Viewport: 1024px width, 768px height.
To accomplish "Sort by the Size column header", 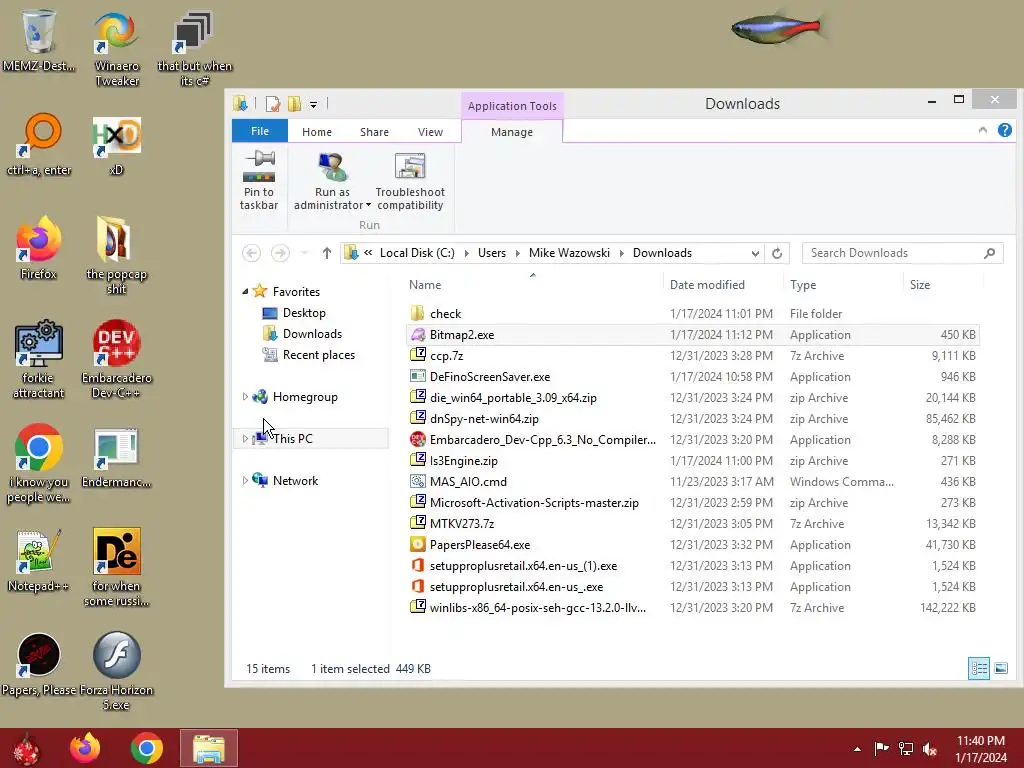I will pyautogui.click(x=943, y=285).
